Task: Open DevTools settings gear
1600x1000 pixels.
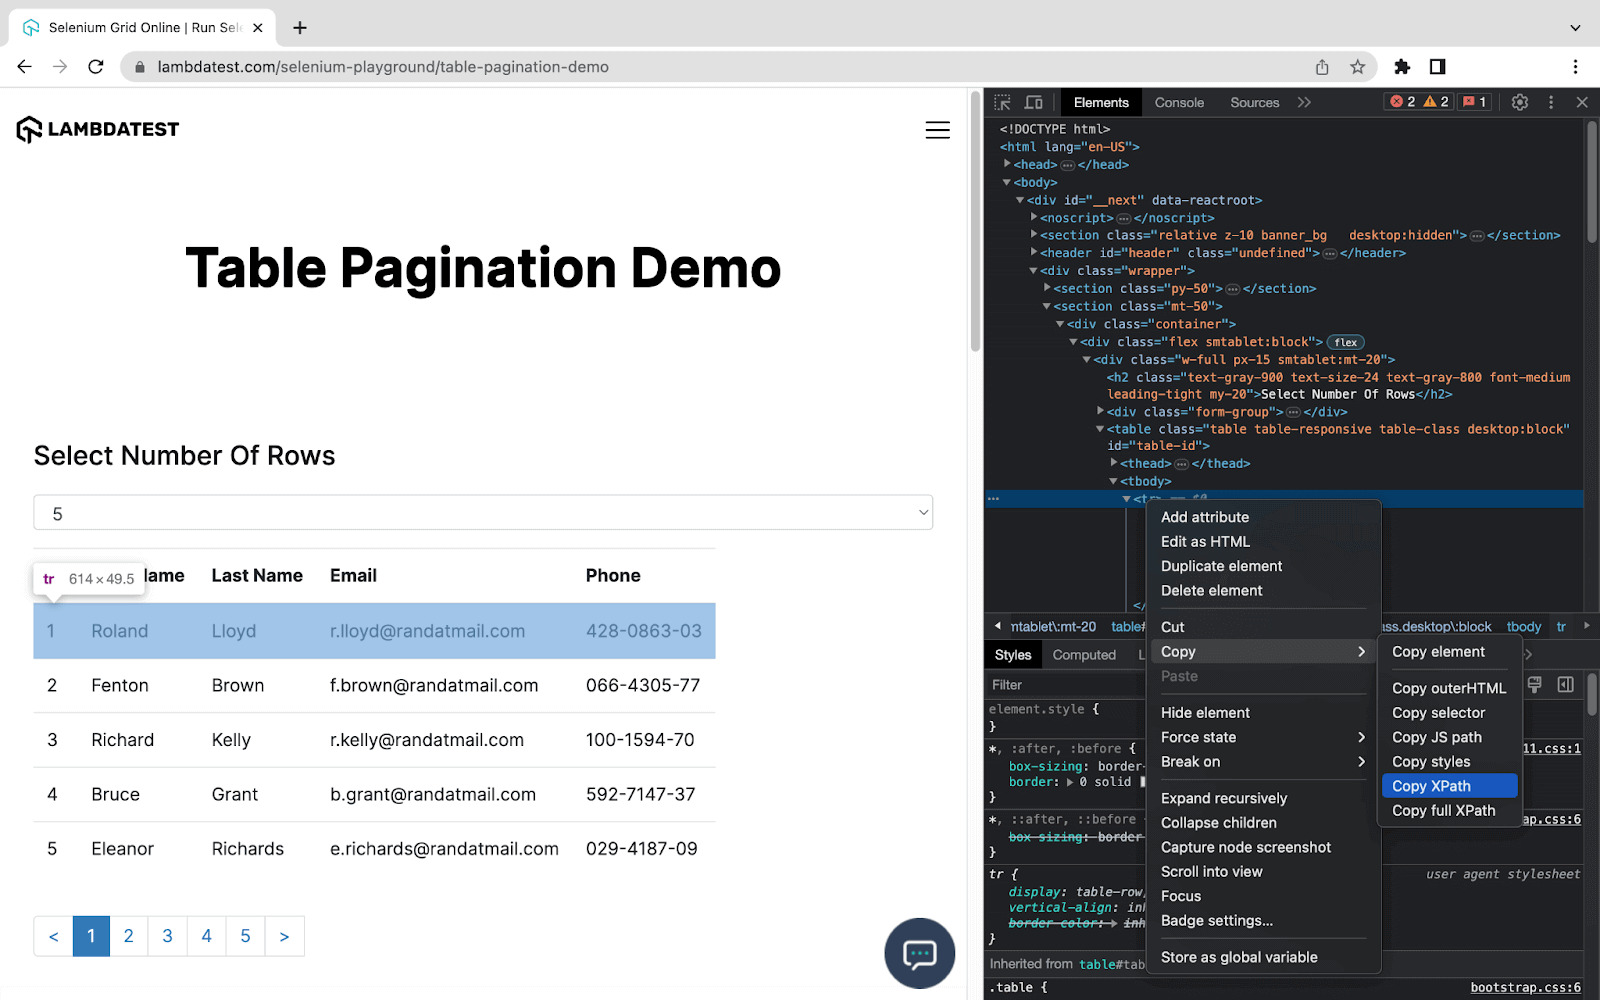Action: pos(1519,101)
